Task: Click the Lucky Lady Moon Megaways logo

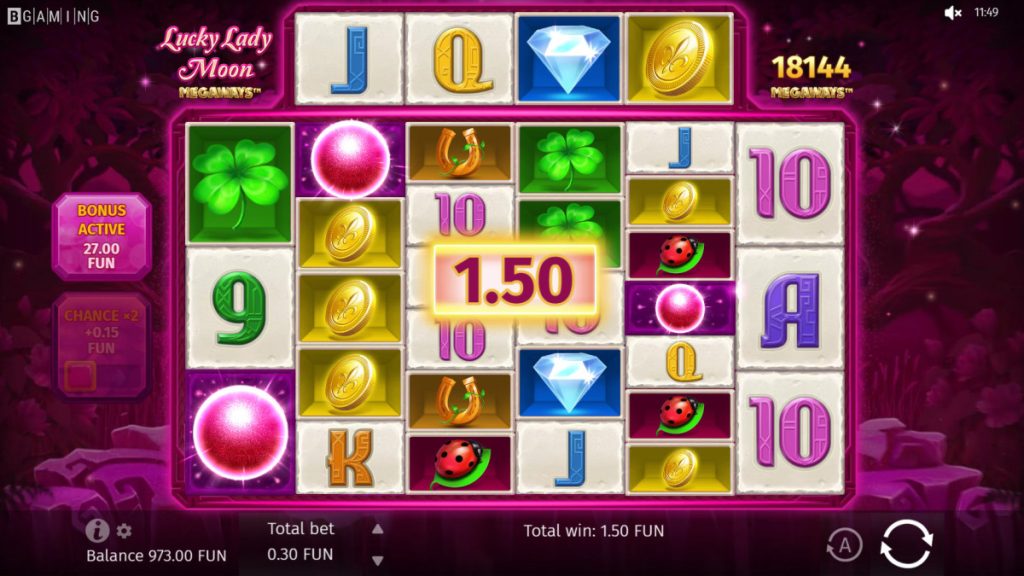Action: tap(216, 63)
